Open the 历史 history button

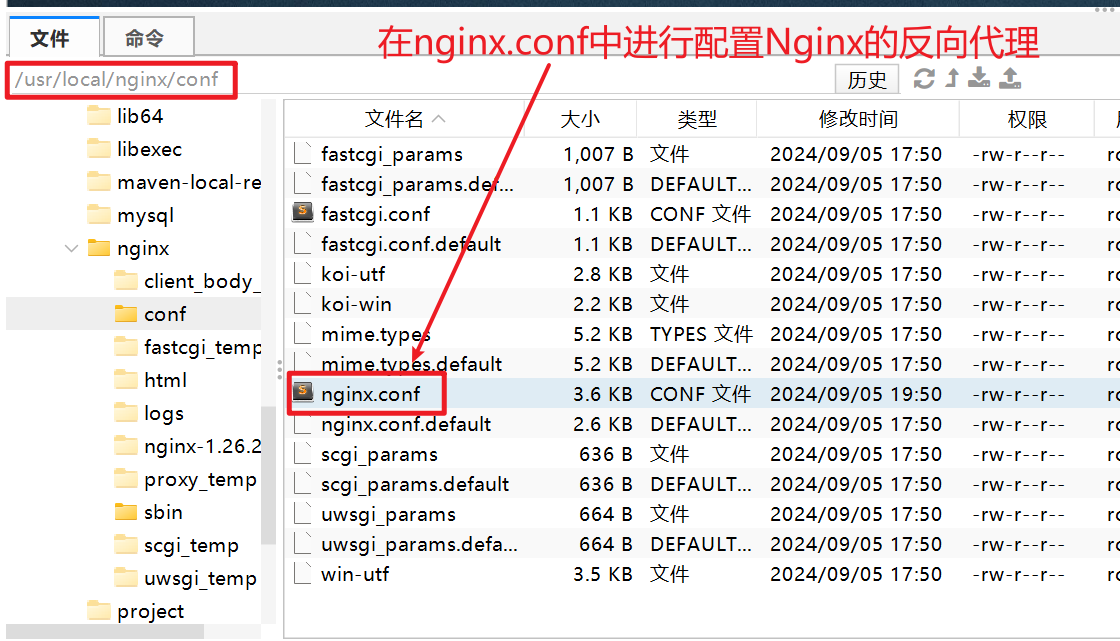coord(867,80)
